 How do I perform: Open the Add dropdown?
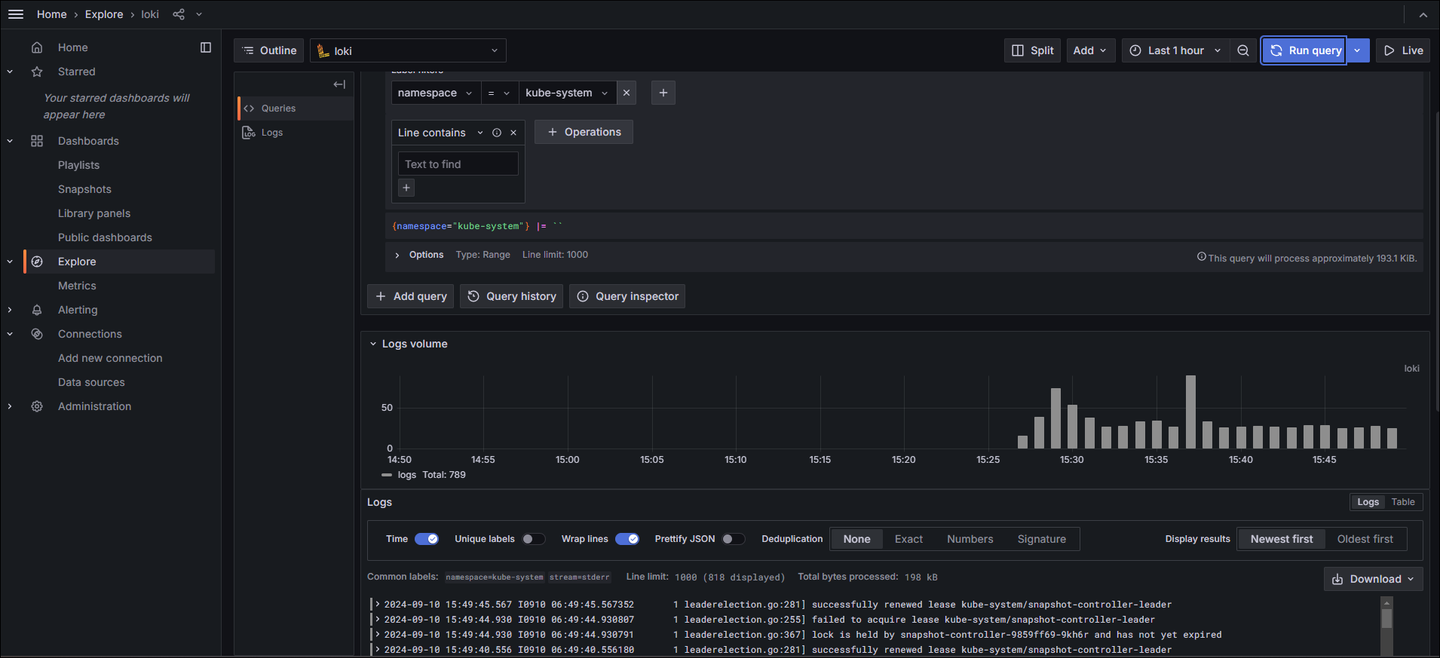[1090, 50]
